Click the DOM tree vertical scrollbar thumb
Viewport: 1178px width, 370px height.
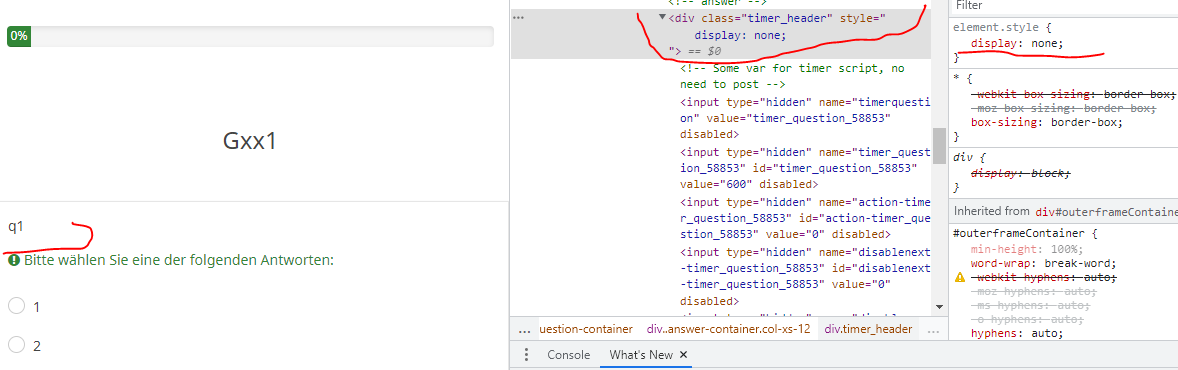pyautogui.click(x=939, y=145)
